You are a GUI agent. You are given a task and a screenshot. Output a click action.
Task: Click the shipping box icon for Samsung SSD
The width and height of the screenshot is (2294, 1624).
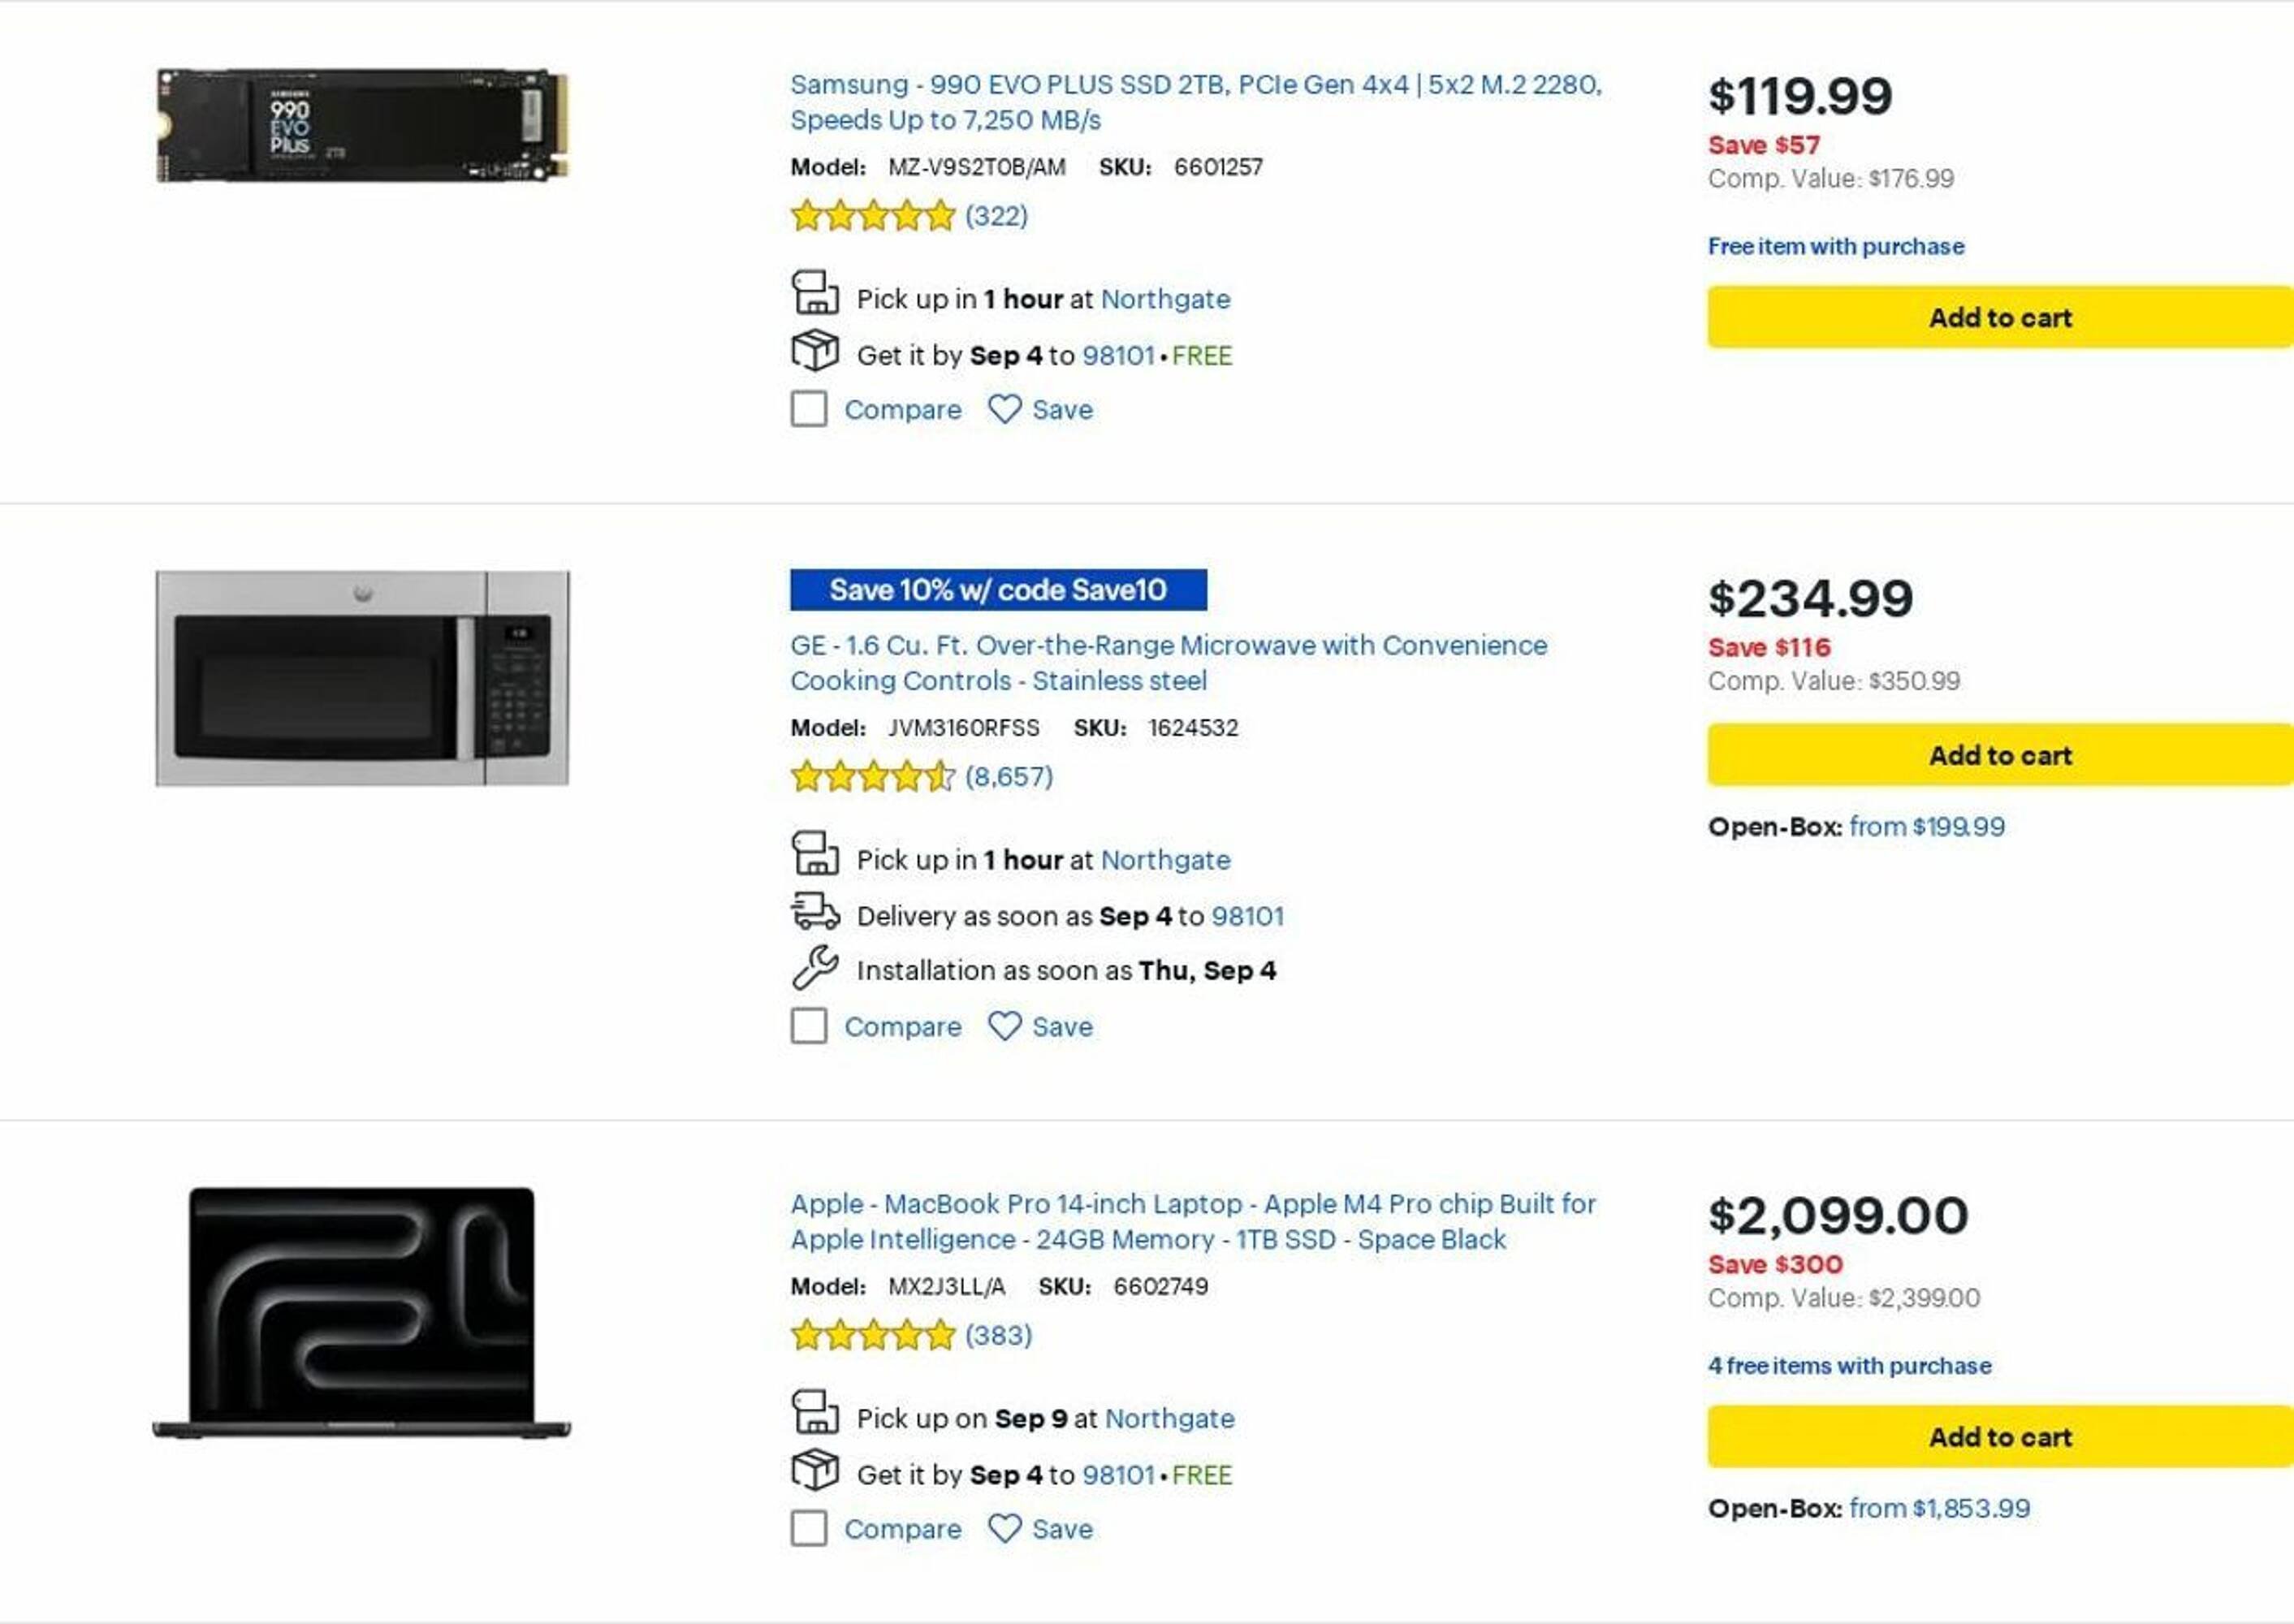[x=815, y=351]
